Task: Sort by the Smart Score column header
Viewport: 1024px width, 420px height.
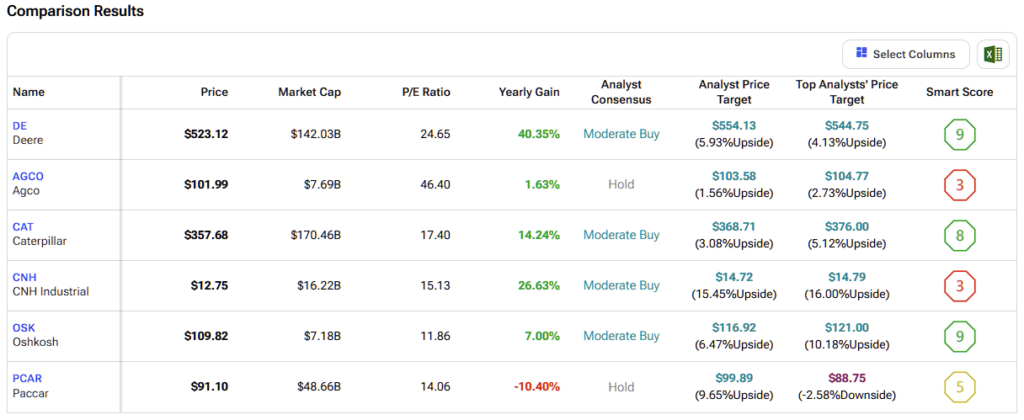Action: point(959,92)
